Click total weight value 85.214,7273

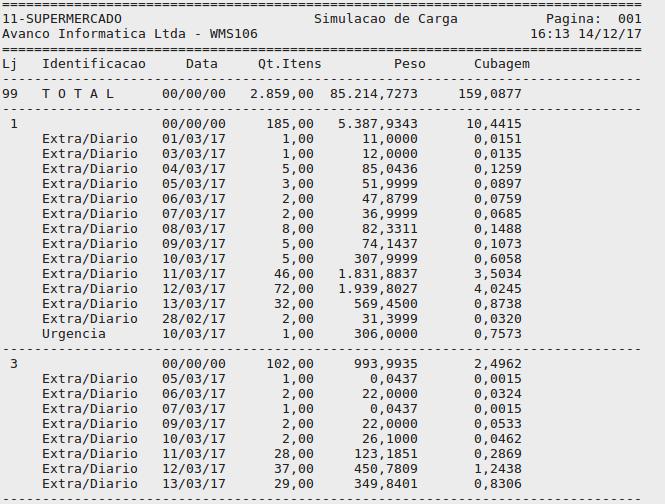(373, 94)
